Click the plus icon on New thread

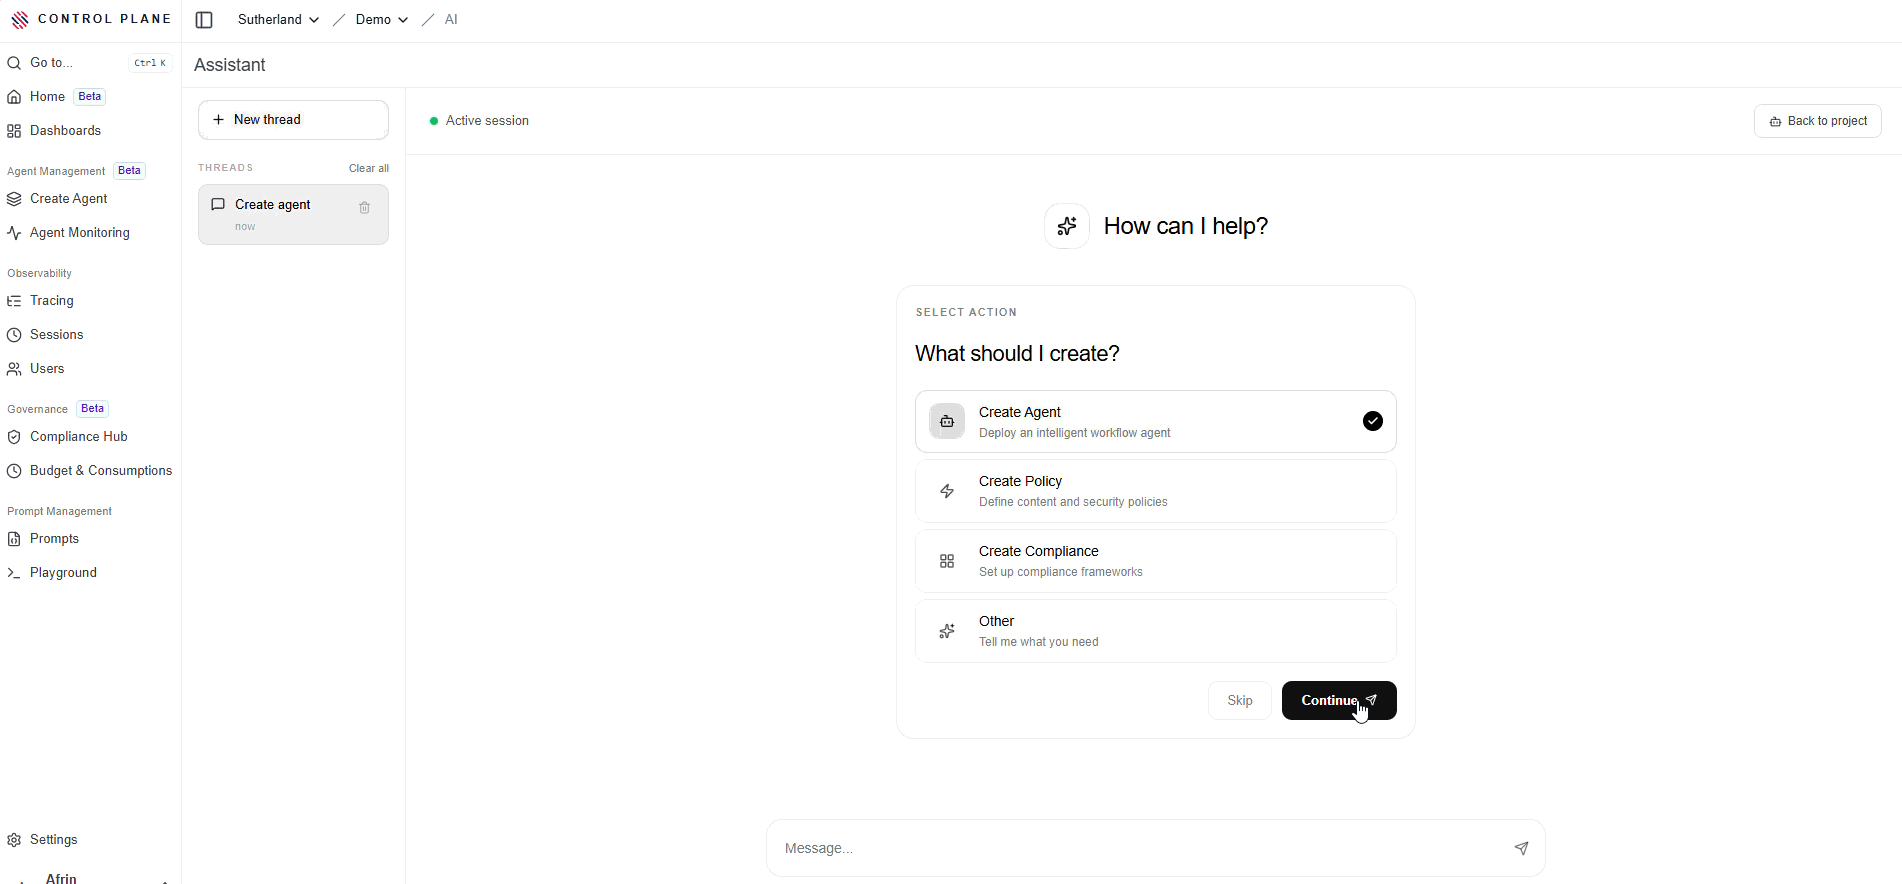click(x=218, y=120)
